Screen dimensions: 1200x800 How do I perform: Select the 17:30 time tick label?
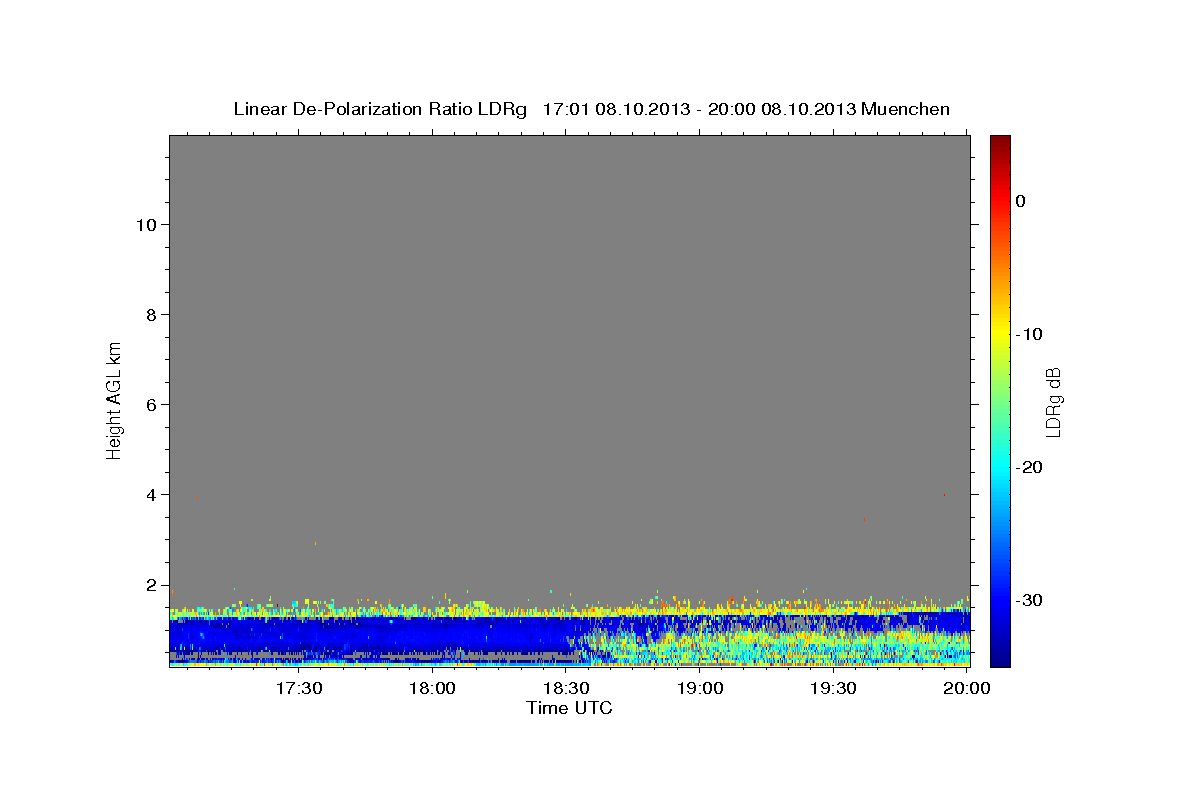pyautogui.click(x=299, y=688)
